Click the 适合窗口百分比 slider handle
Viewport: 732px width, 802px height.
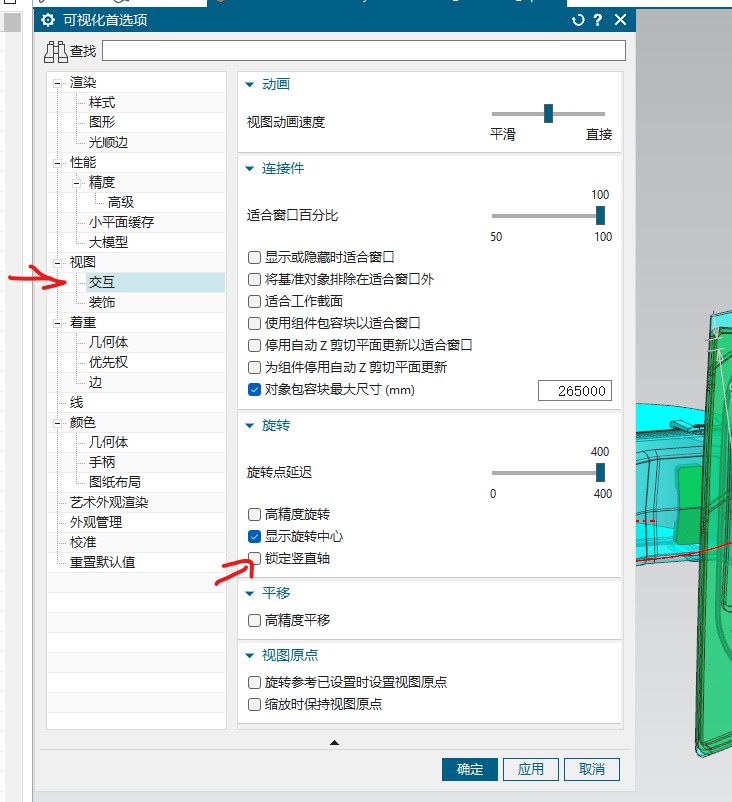(x=601, y=215)
